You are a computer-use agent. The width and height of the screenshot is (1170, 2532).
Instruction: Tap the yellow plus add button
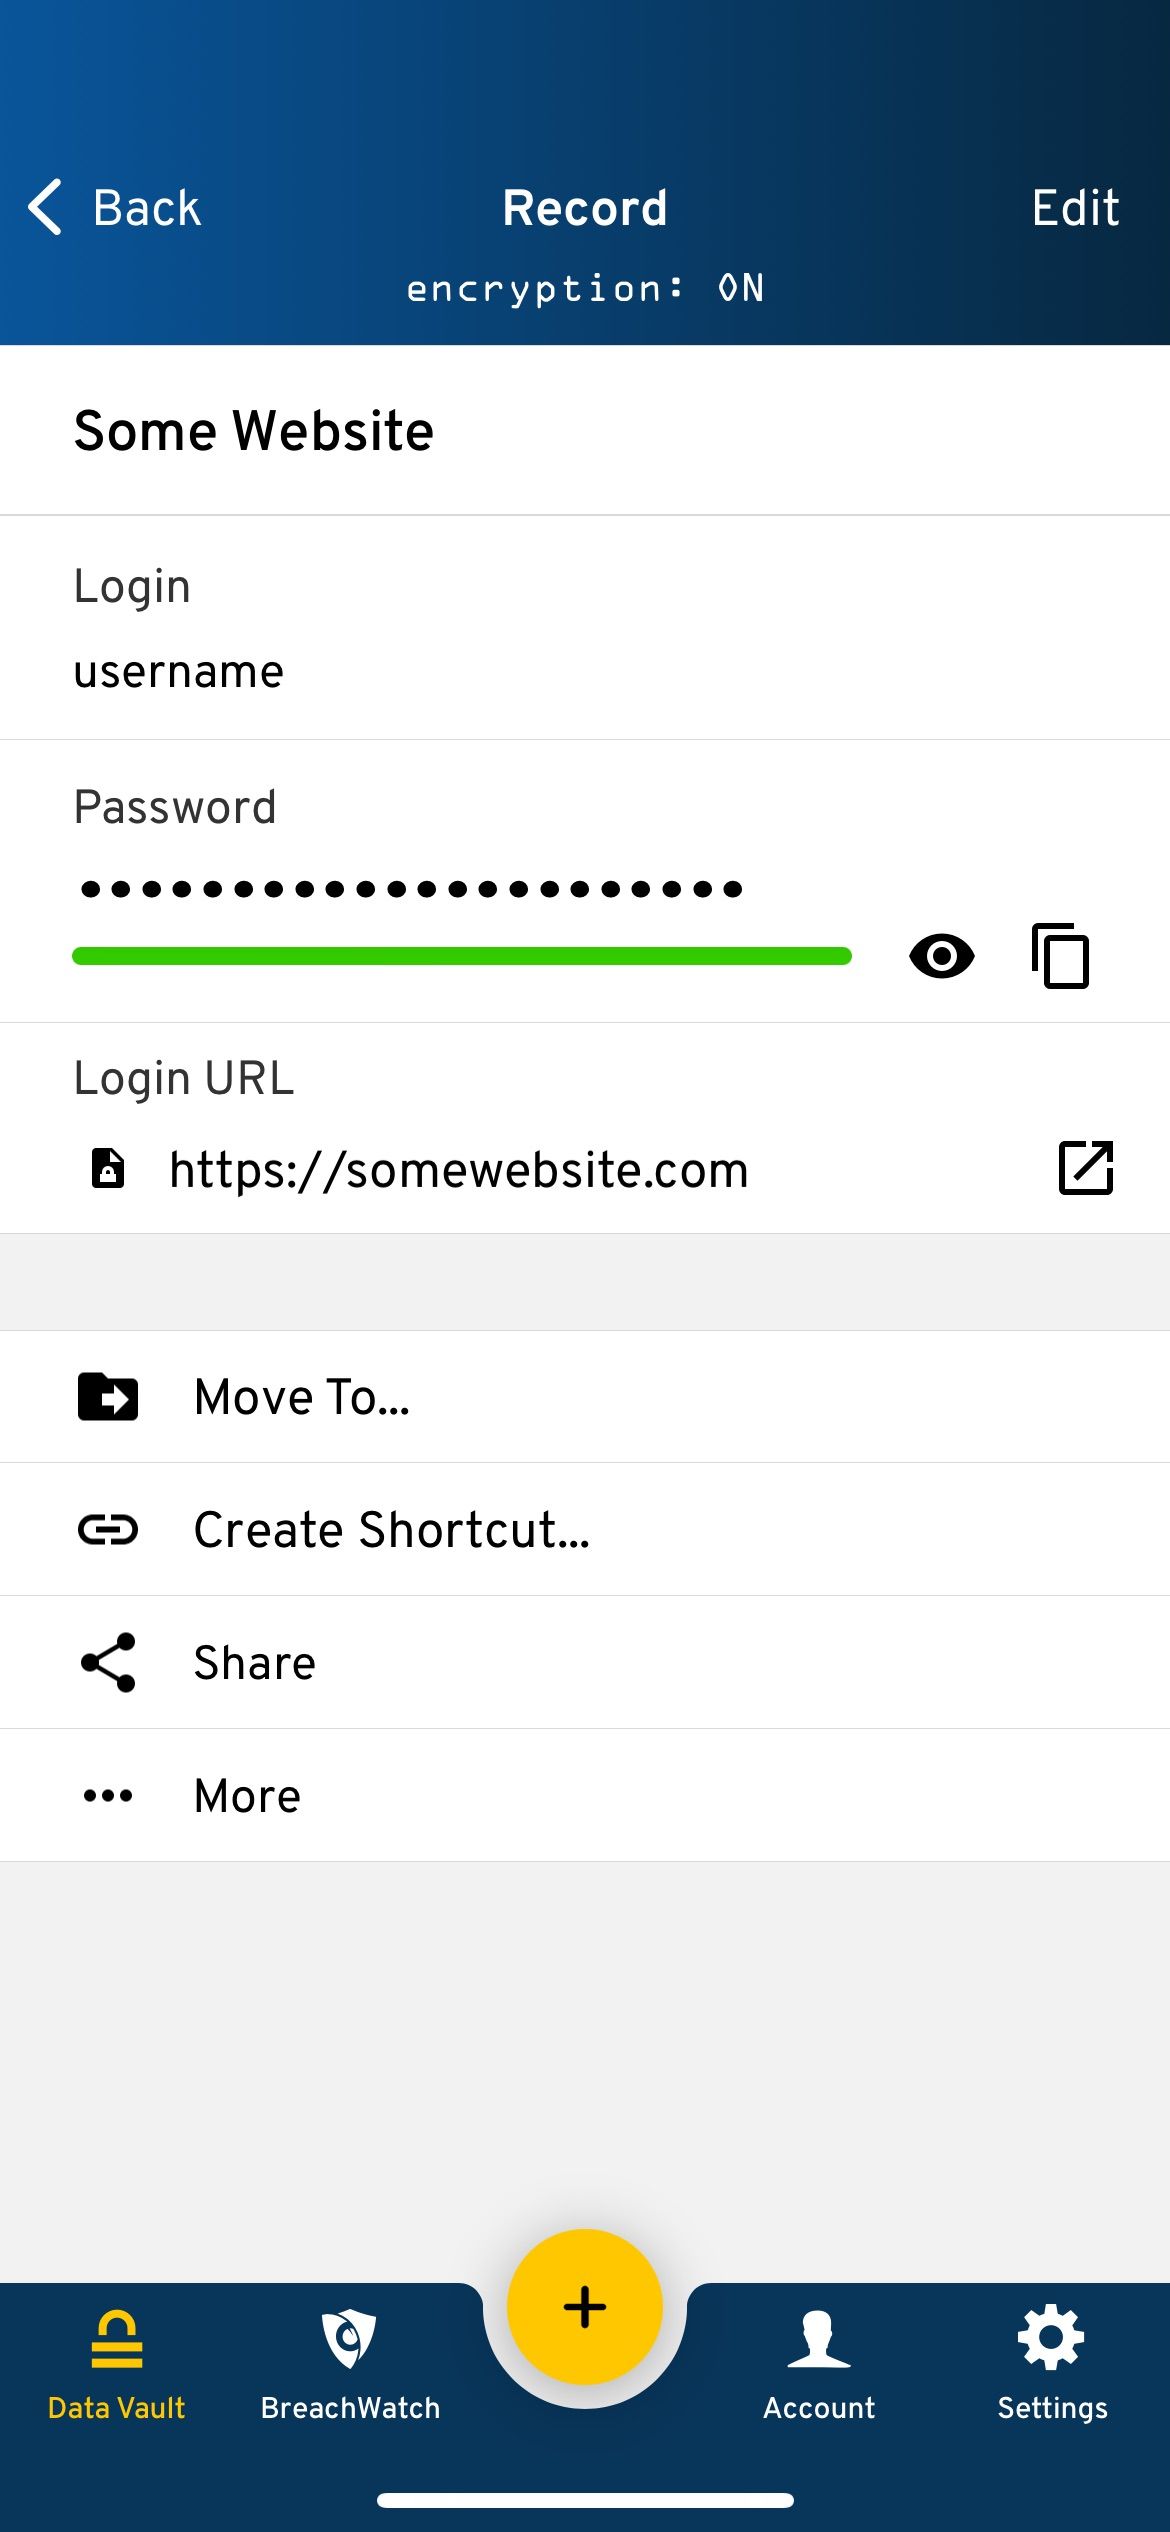click(585, 2307)
